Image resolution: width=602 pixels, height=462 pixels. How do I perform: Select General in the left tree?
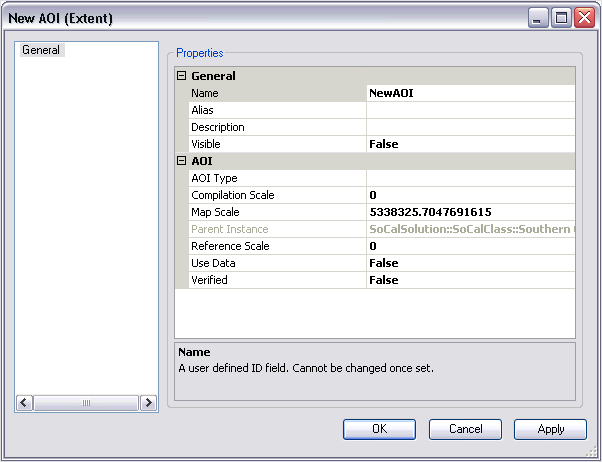(x=41, y=50)
